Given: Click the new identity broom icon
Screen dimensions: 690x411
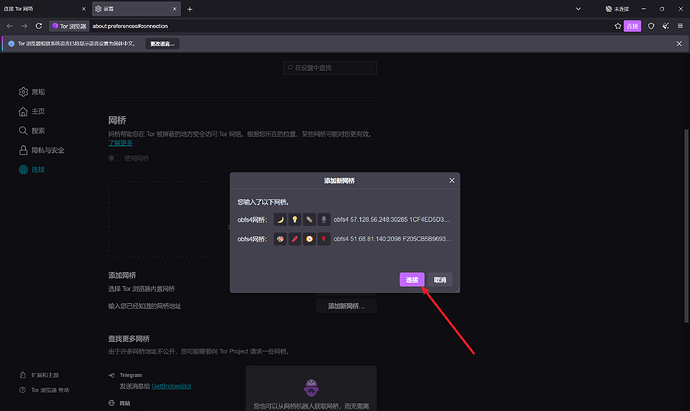Looking at the screenshot, I should [666, 26].
